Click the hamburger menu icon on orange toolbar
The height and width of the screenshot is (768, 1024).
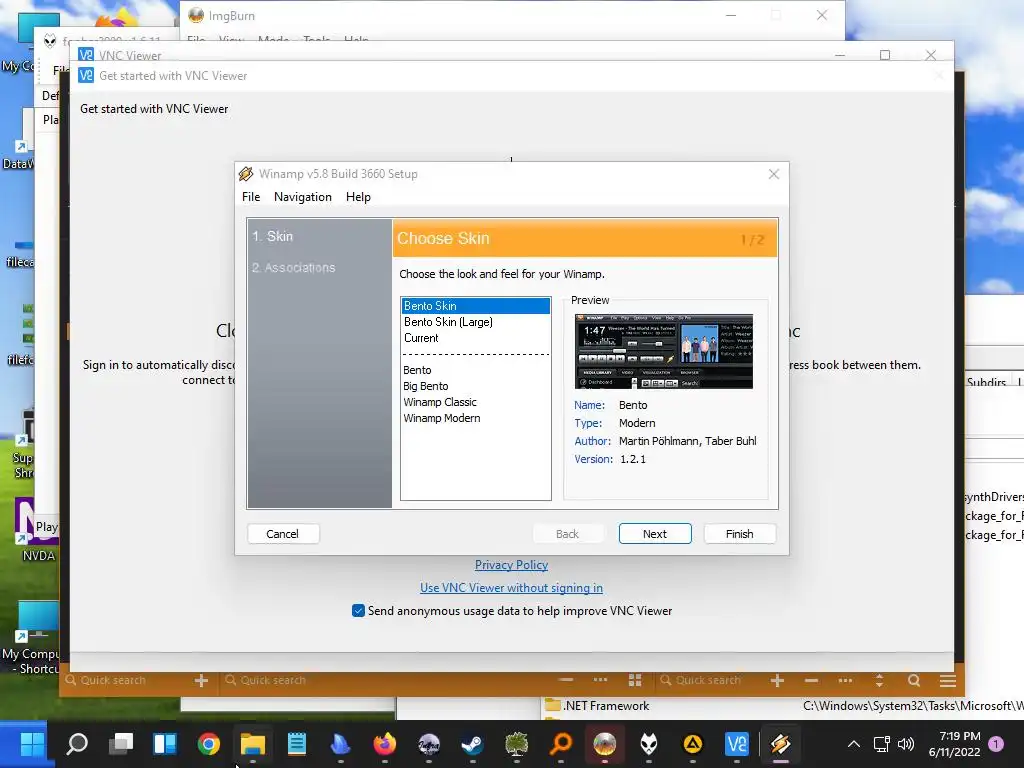tap(948, 680)
